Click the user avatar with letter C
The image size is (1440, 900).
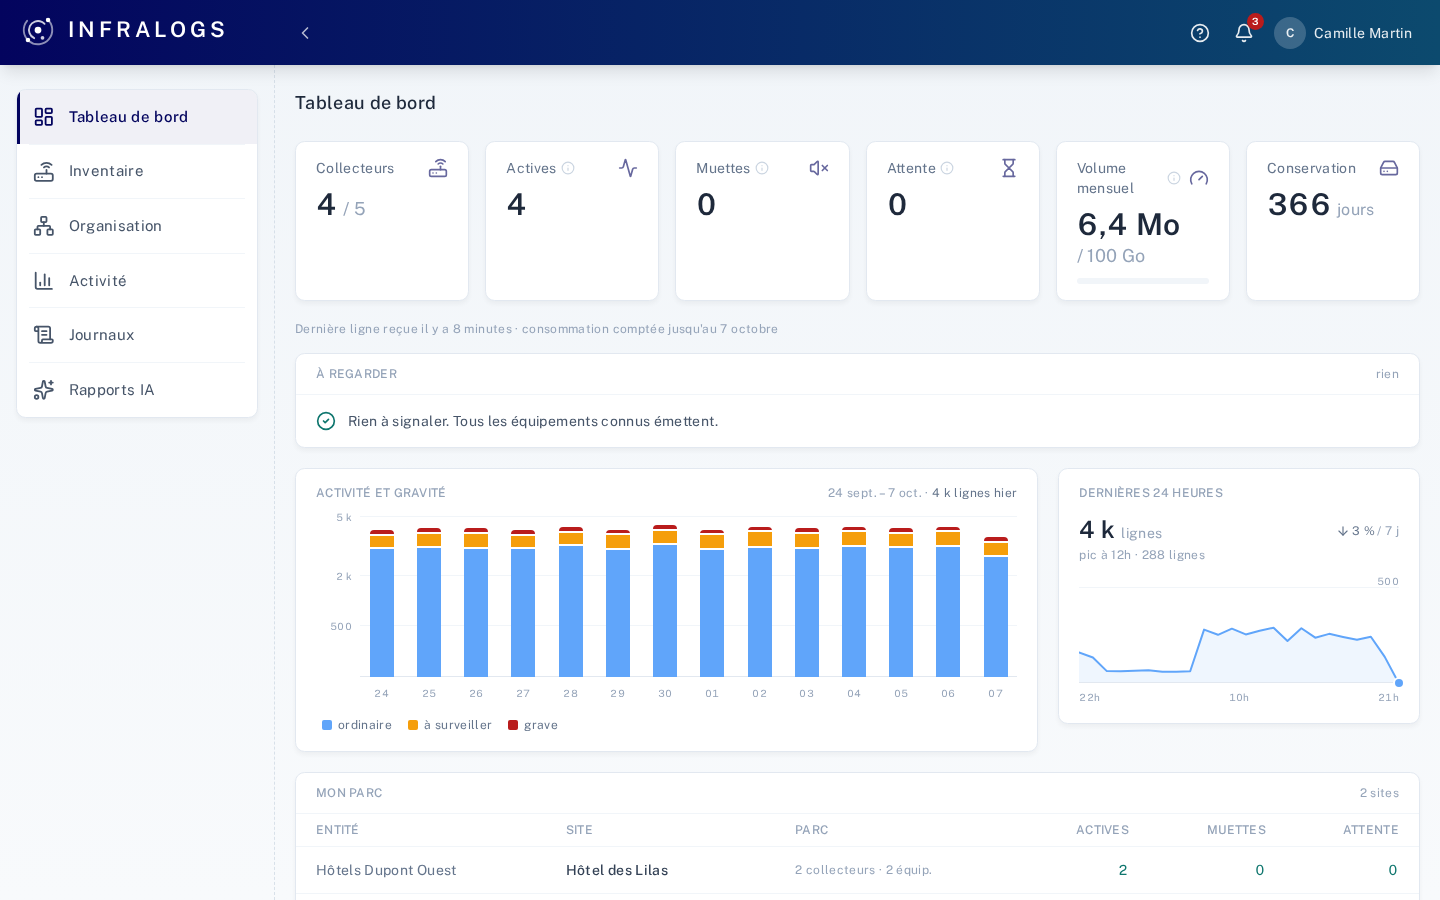point(1290,33)
